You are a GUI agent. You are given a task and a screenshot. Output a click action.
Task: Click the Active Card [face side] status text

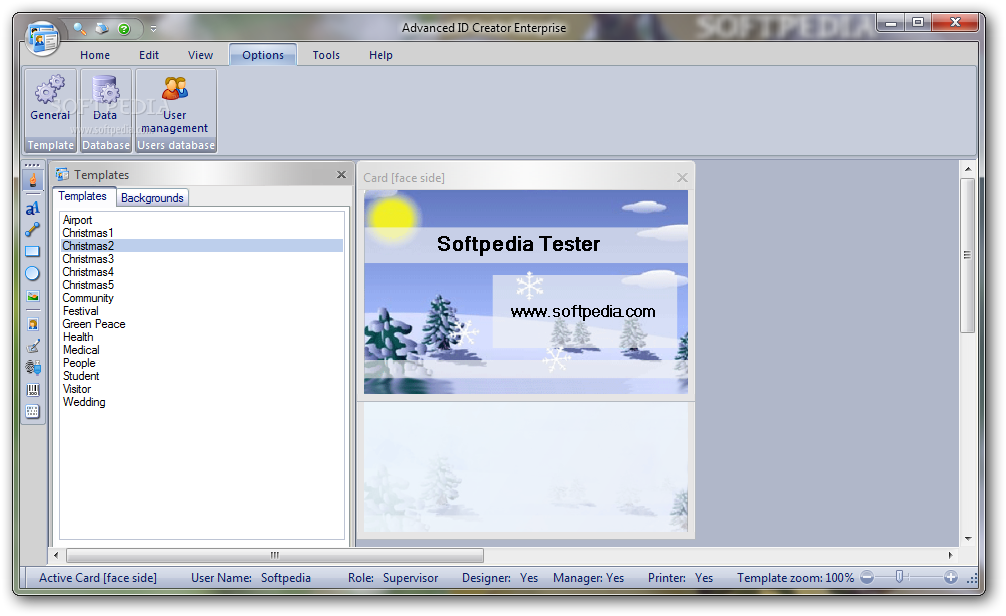click(x=98, y=578)
